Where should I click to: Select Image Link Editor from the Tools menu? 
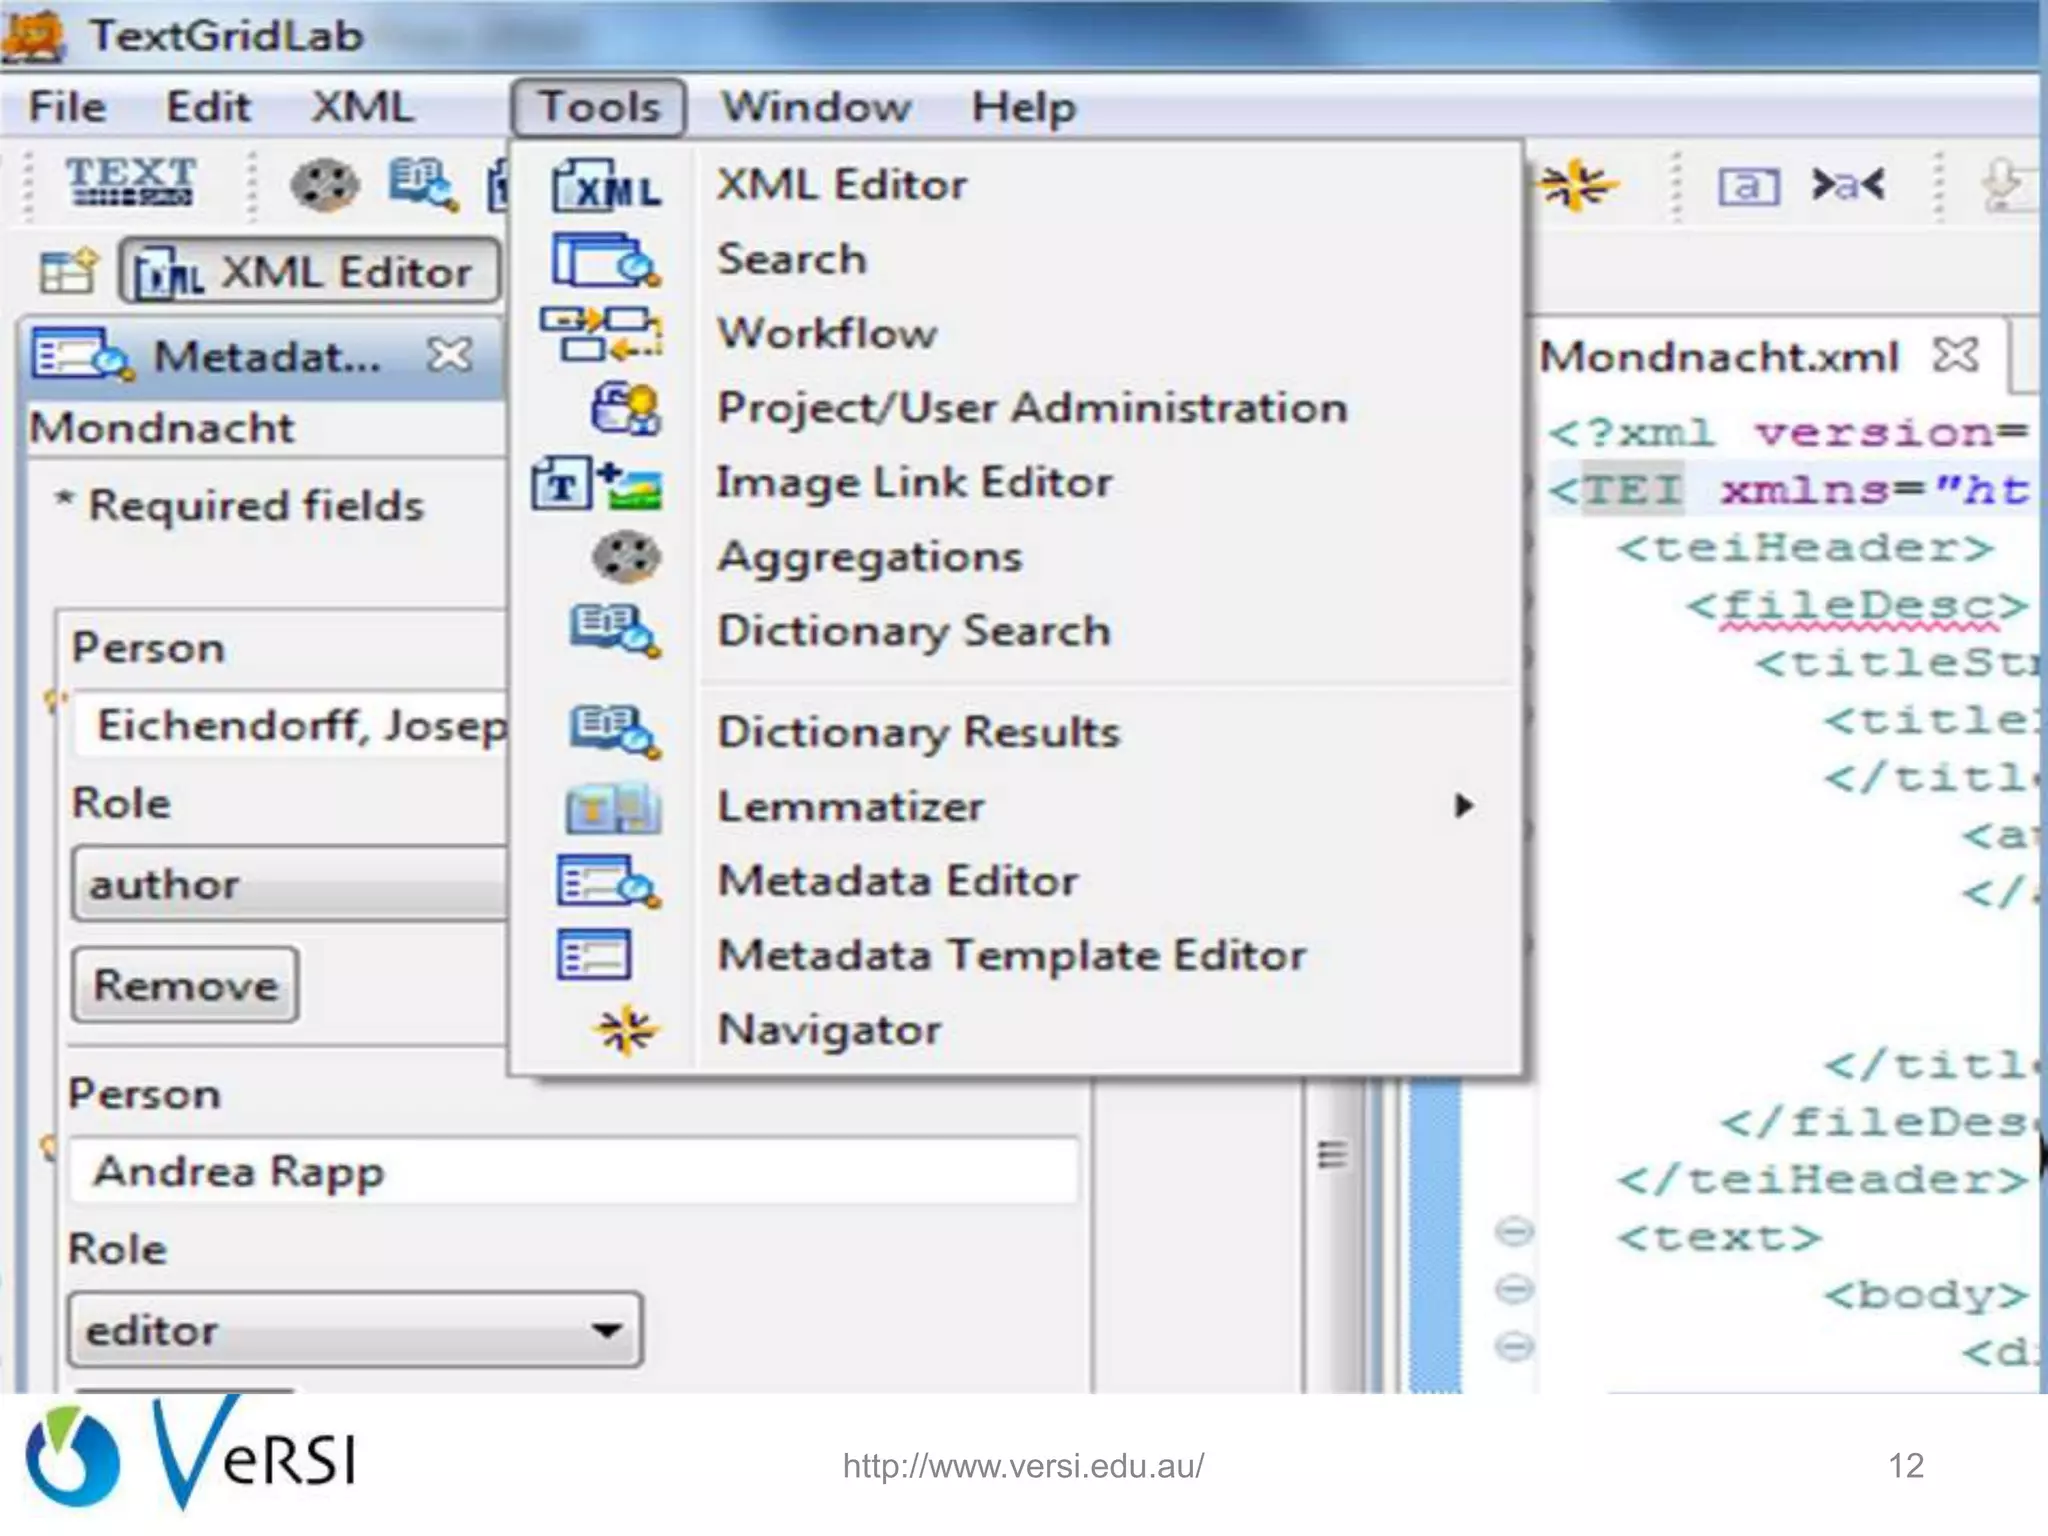(914, 483)
